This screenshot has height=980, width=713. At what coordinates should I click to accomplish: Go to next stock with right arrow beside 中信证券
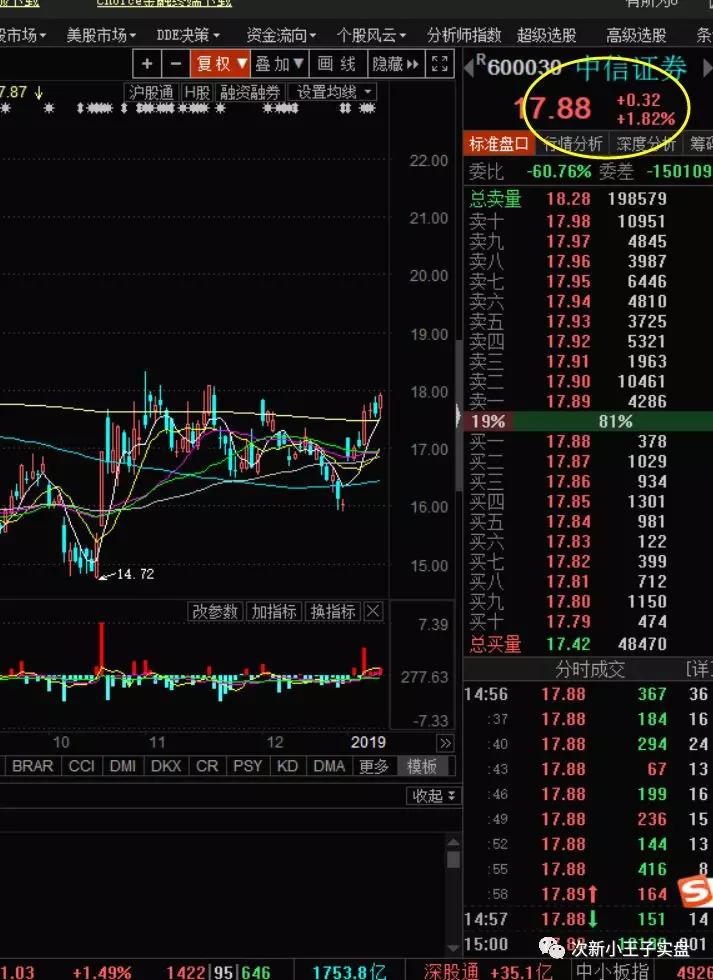pos(707,68)
